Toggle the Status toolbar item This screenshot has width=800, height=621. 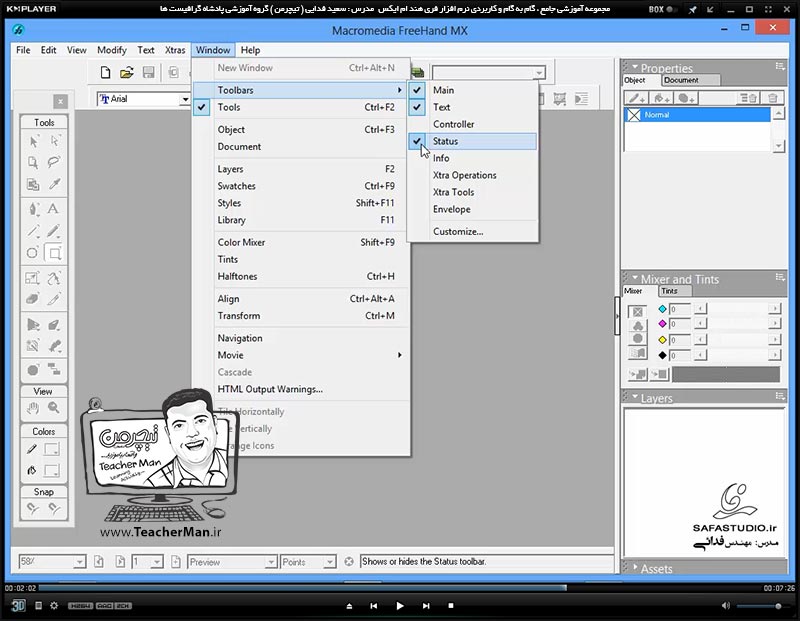(472, 141)
